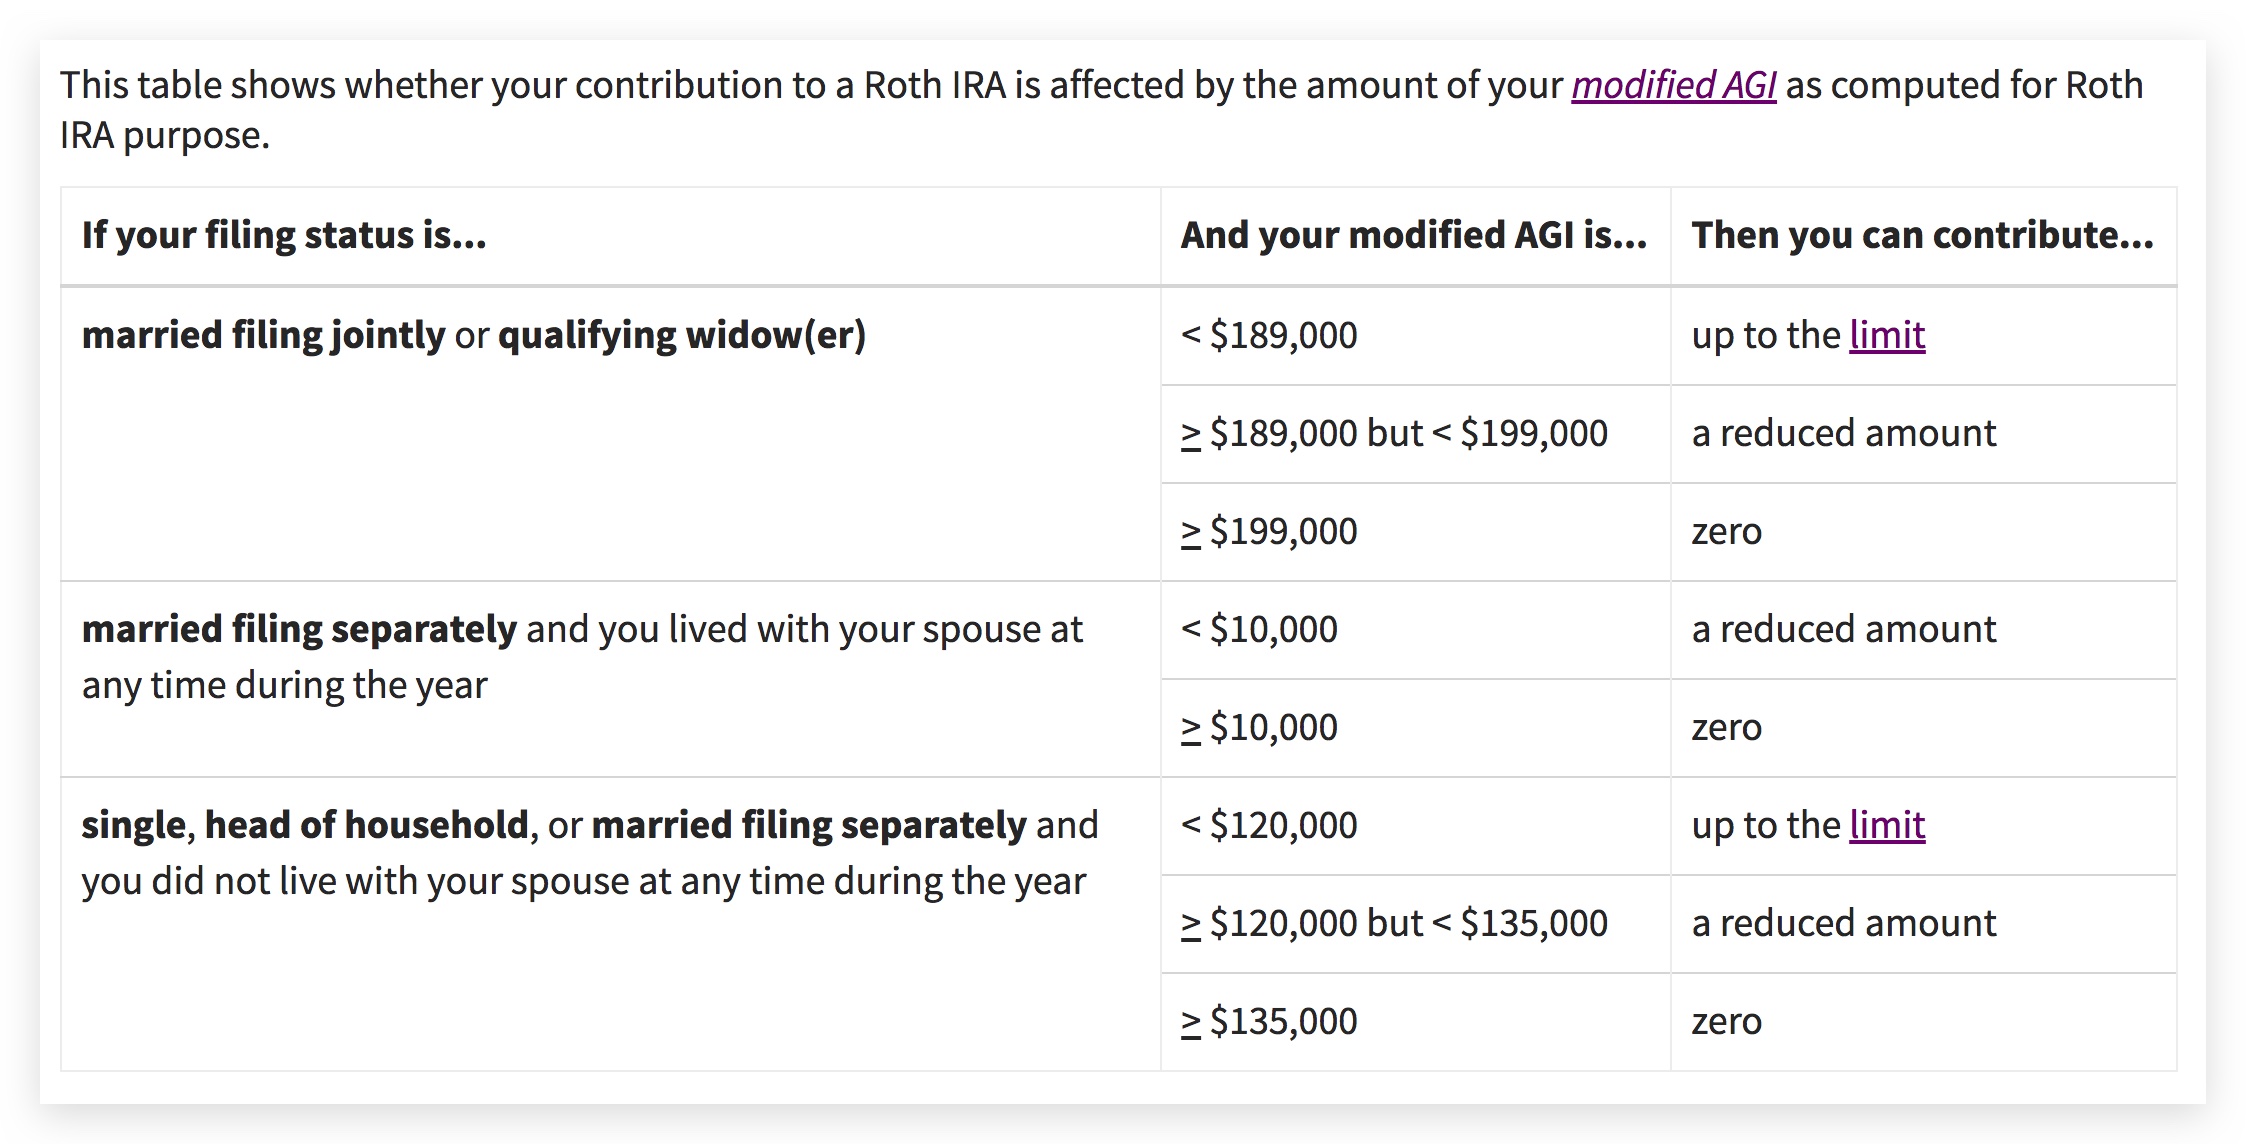Click the 'Then you can contribute...' header
Viewport: 2246px width, 1144px height.
pos(1922,235)
